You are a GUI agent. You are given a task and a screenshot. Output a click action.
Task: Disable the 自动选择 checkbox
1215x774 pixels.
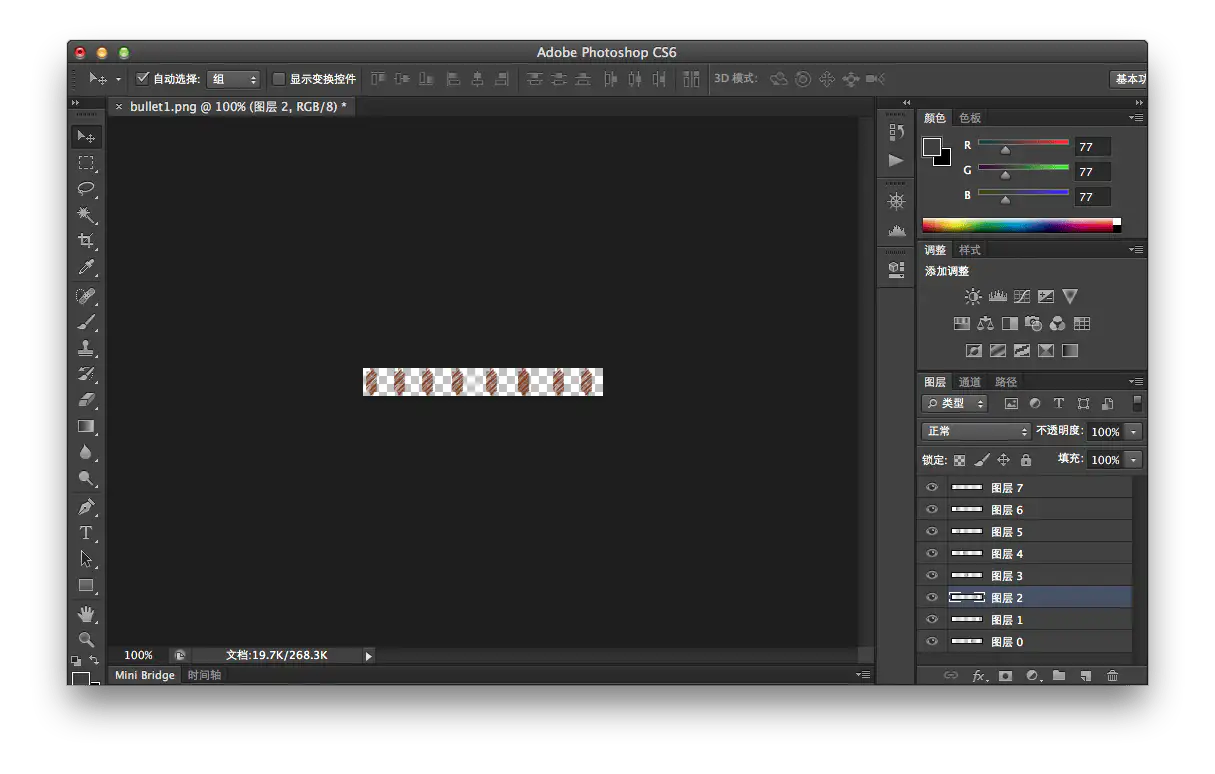(143, 78)
